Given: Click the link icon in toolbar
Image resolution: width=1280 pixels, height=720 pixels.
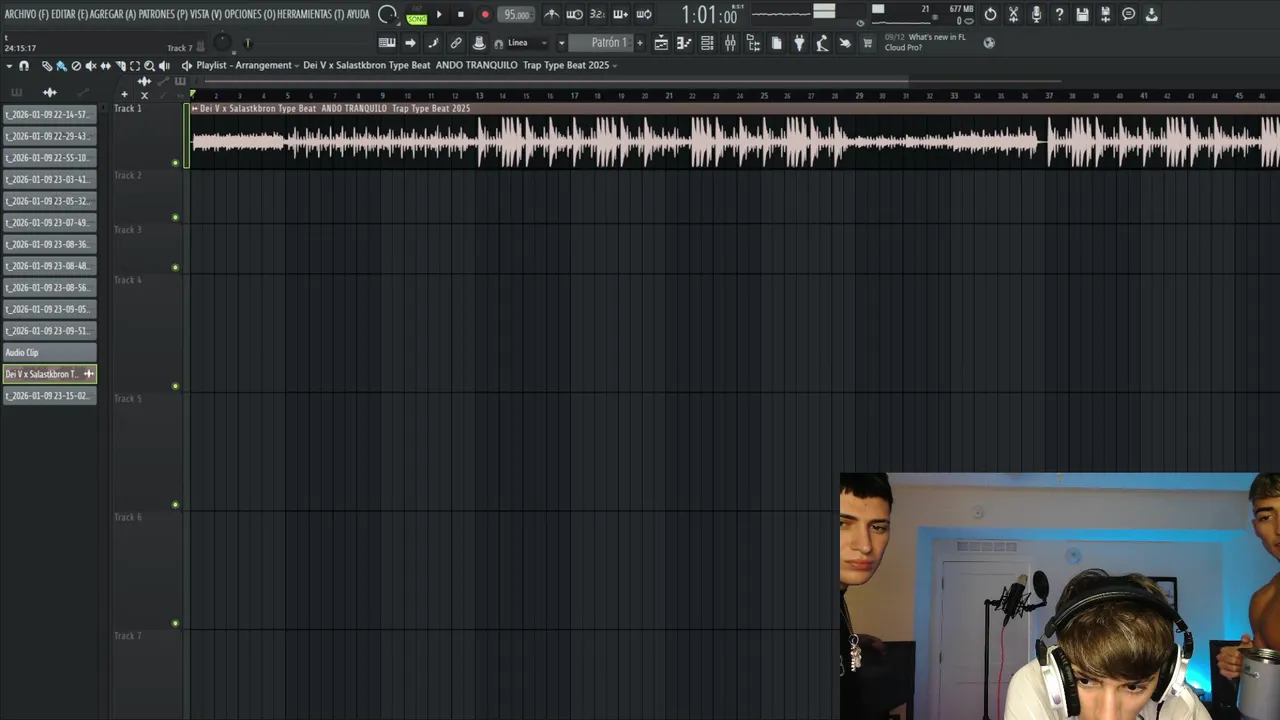Looking at the screenshot, I should pos(456,43).
